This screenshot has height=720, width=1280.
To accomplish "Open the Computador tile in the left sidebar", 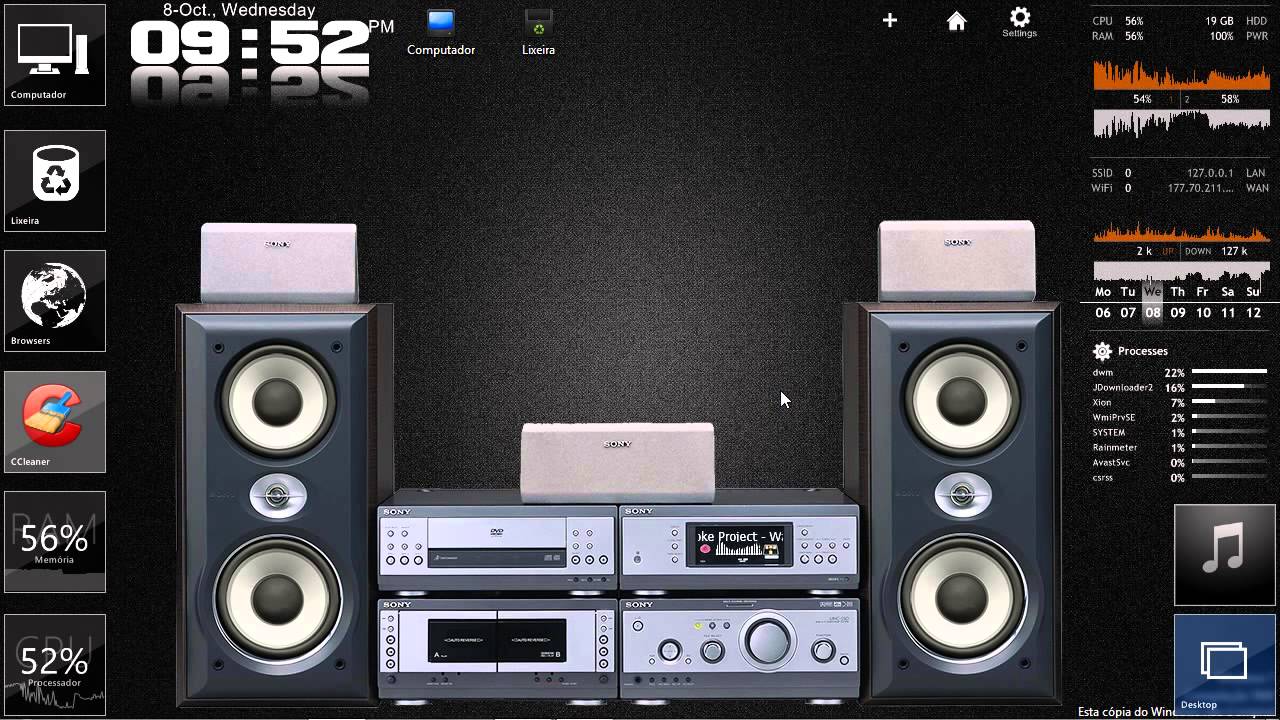I will [x=55, y=55].
